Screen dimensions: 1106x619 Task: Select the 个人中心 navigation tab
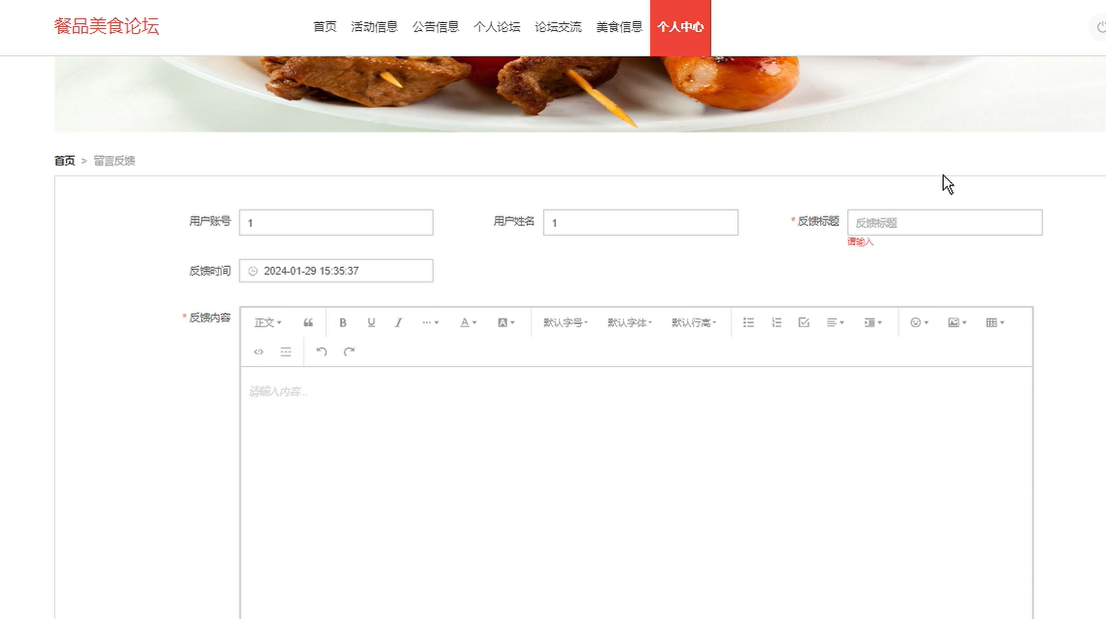tap(680, 27)
